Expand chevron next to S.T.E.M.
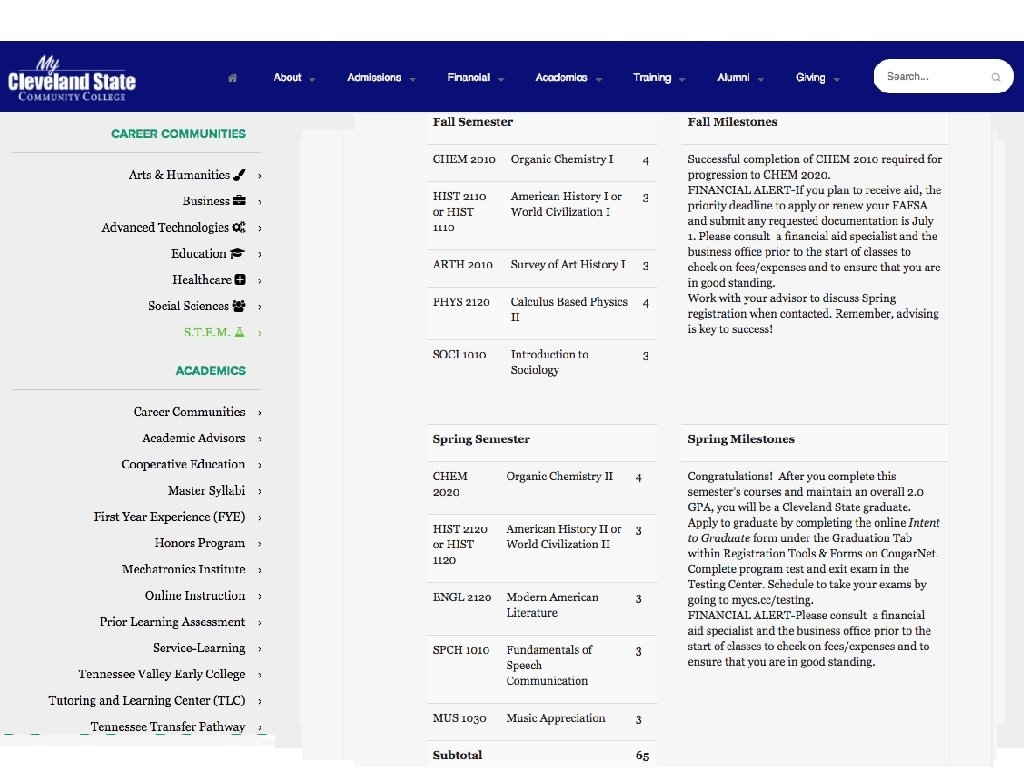Screen dimensions: 1024x768 coord(260,333)
